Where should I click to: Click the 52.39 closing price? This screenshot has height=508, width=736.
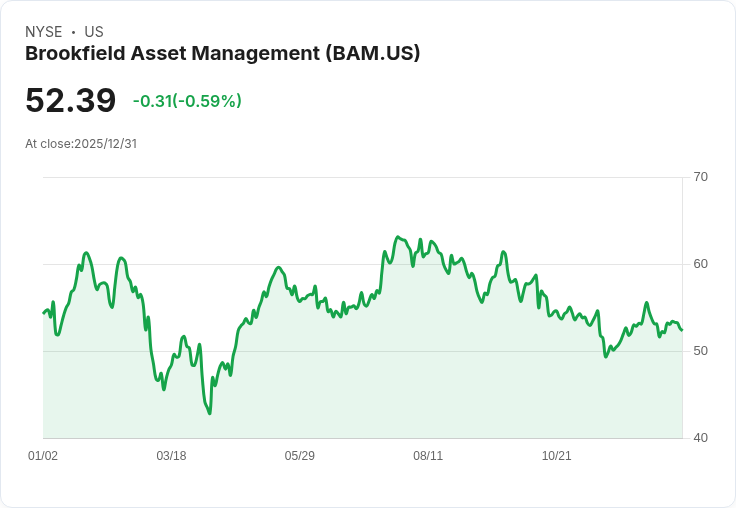click(70, 100)
